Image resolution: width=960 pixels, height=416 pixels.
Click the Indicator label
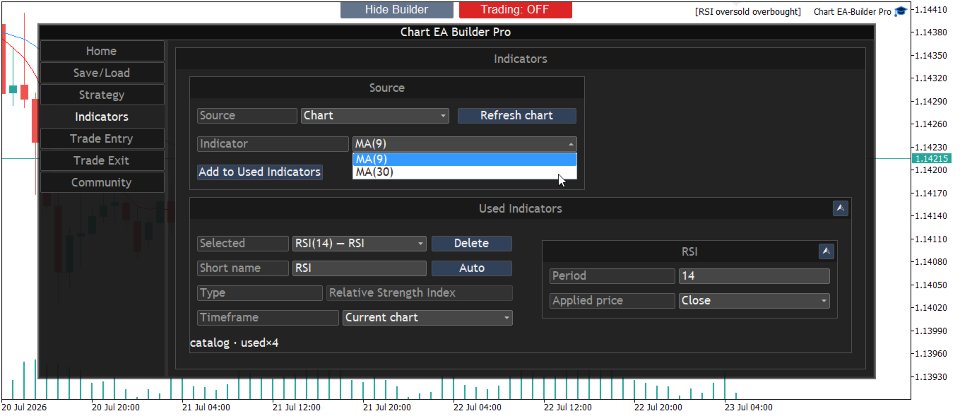click(x=272, y=144)
